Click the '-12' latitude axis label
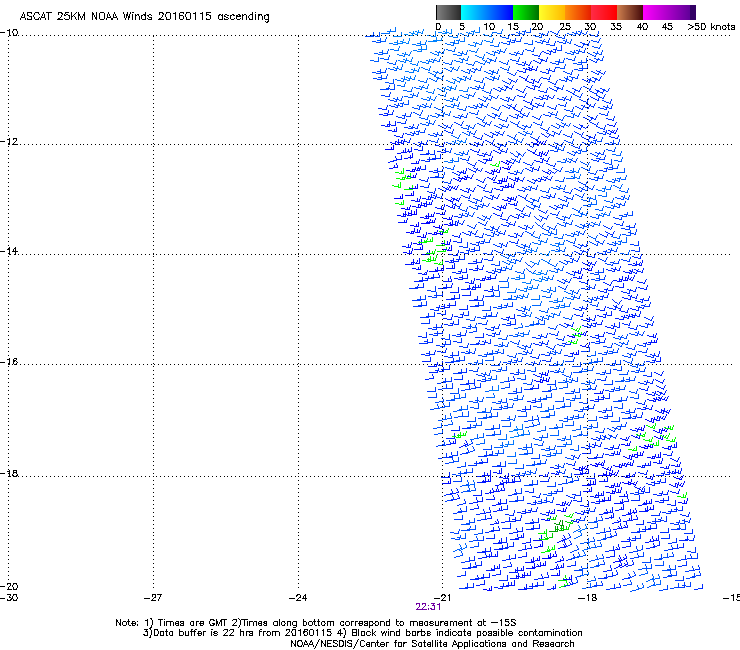740x650 pixels. (9, 142)
